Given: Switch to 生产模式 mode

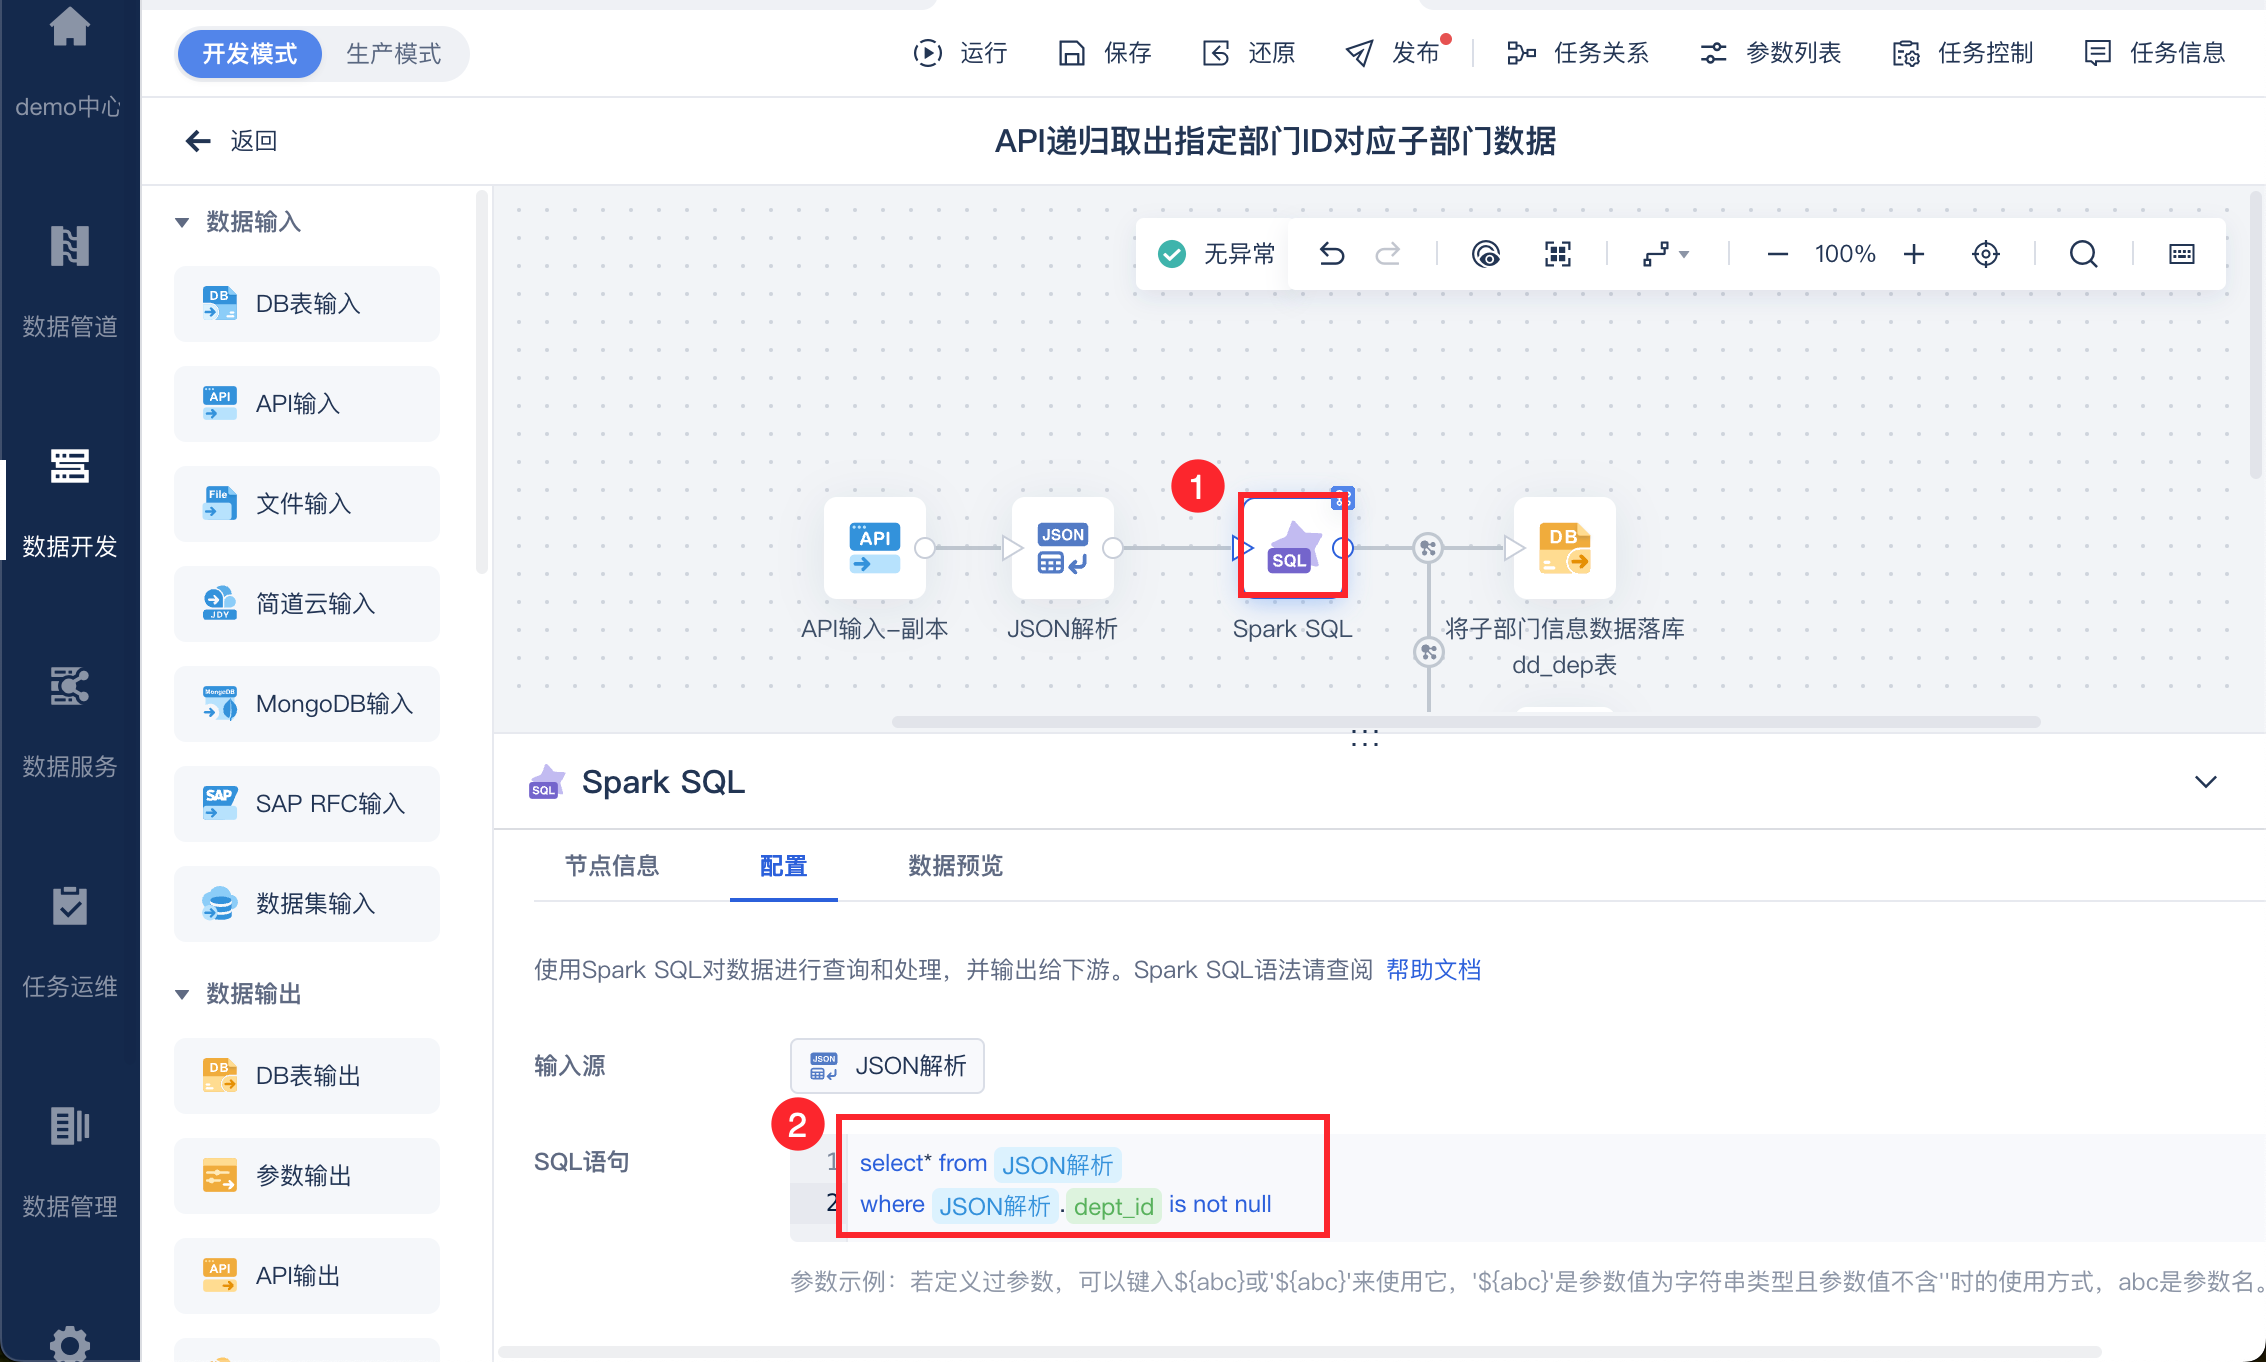Looking at the screenshot, I should [393, 54].
